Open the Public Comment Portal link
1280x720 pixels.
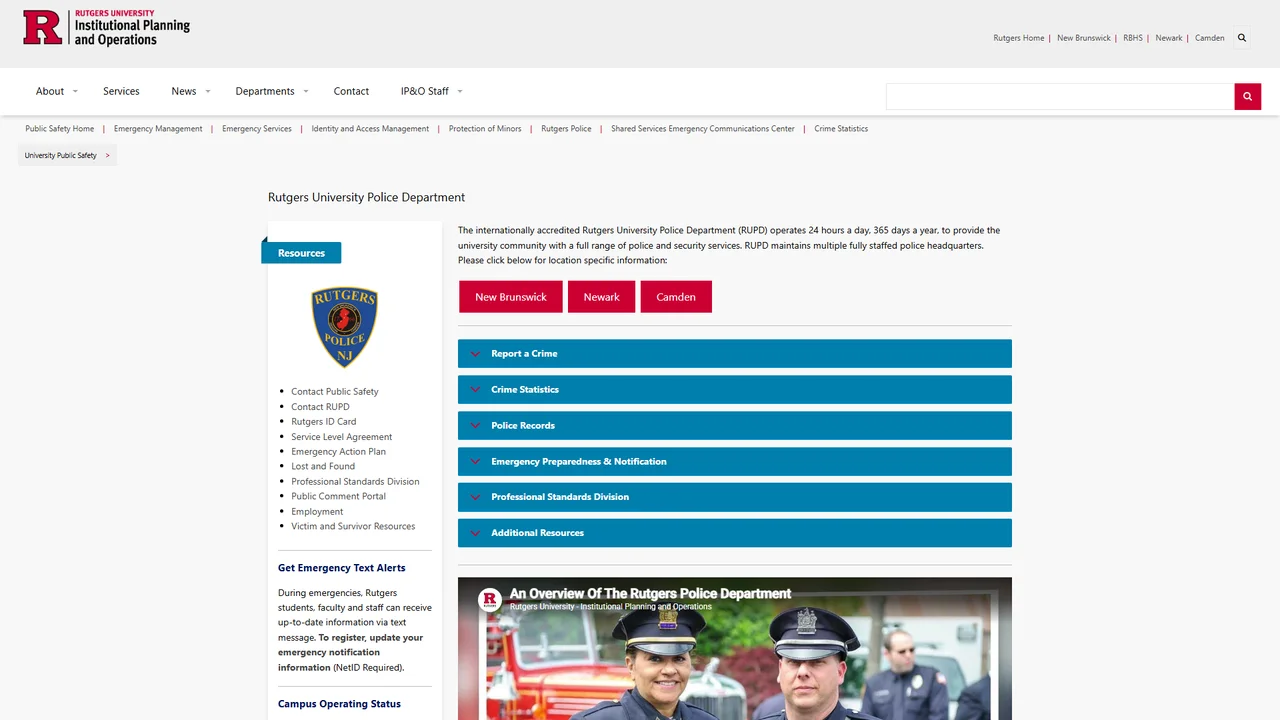pyautogui.click(x=338, y=496)
